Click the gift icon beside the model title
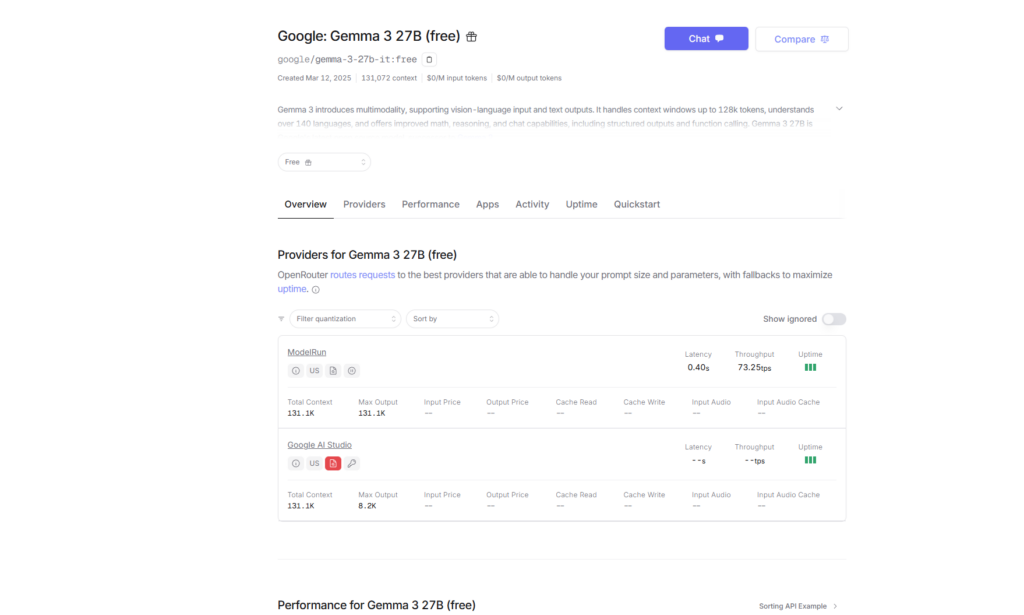The height and width of the screenshot is (615, 1024). pyautogui.click(x=470, y=36)
